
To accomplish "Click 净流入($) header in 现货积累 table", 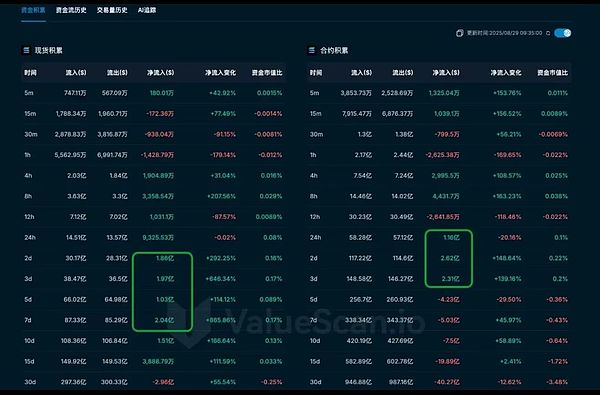I will 161,73.
